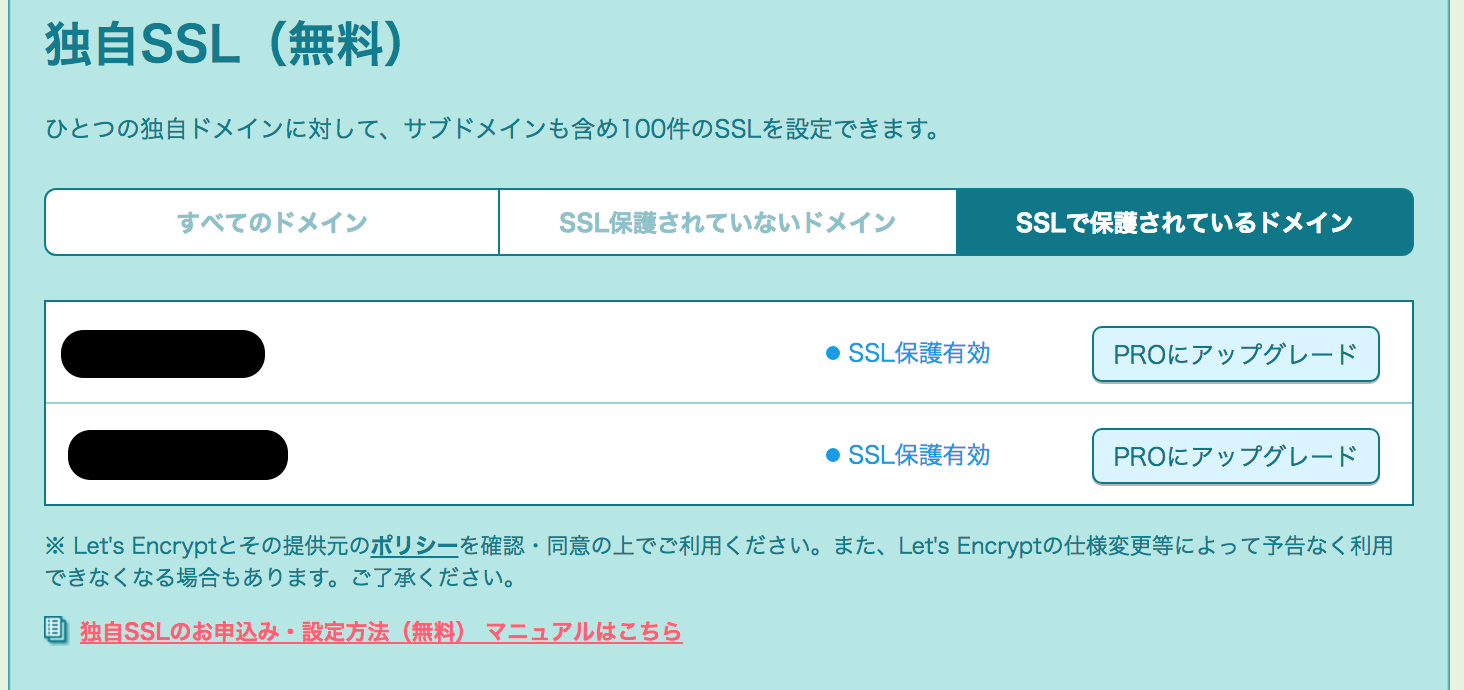
Task: Click the blue status dot in second domain row
Action: (x=832, y=456)
